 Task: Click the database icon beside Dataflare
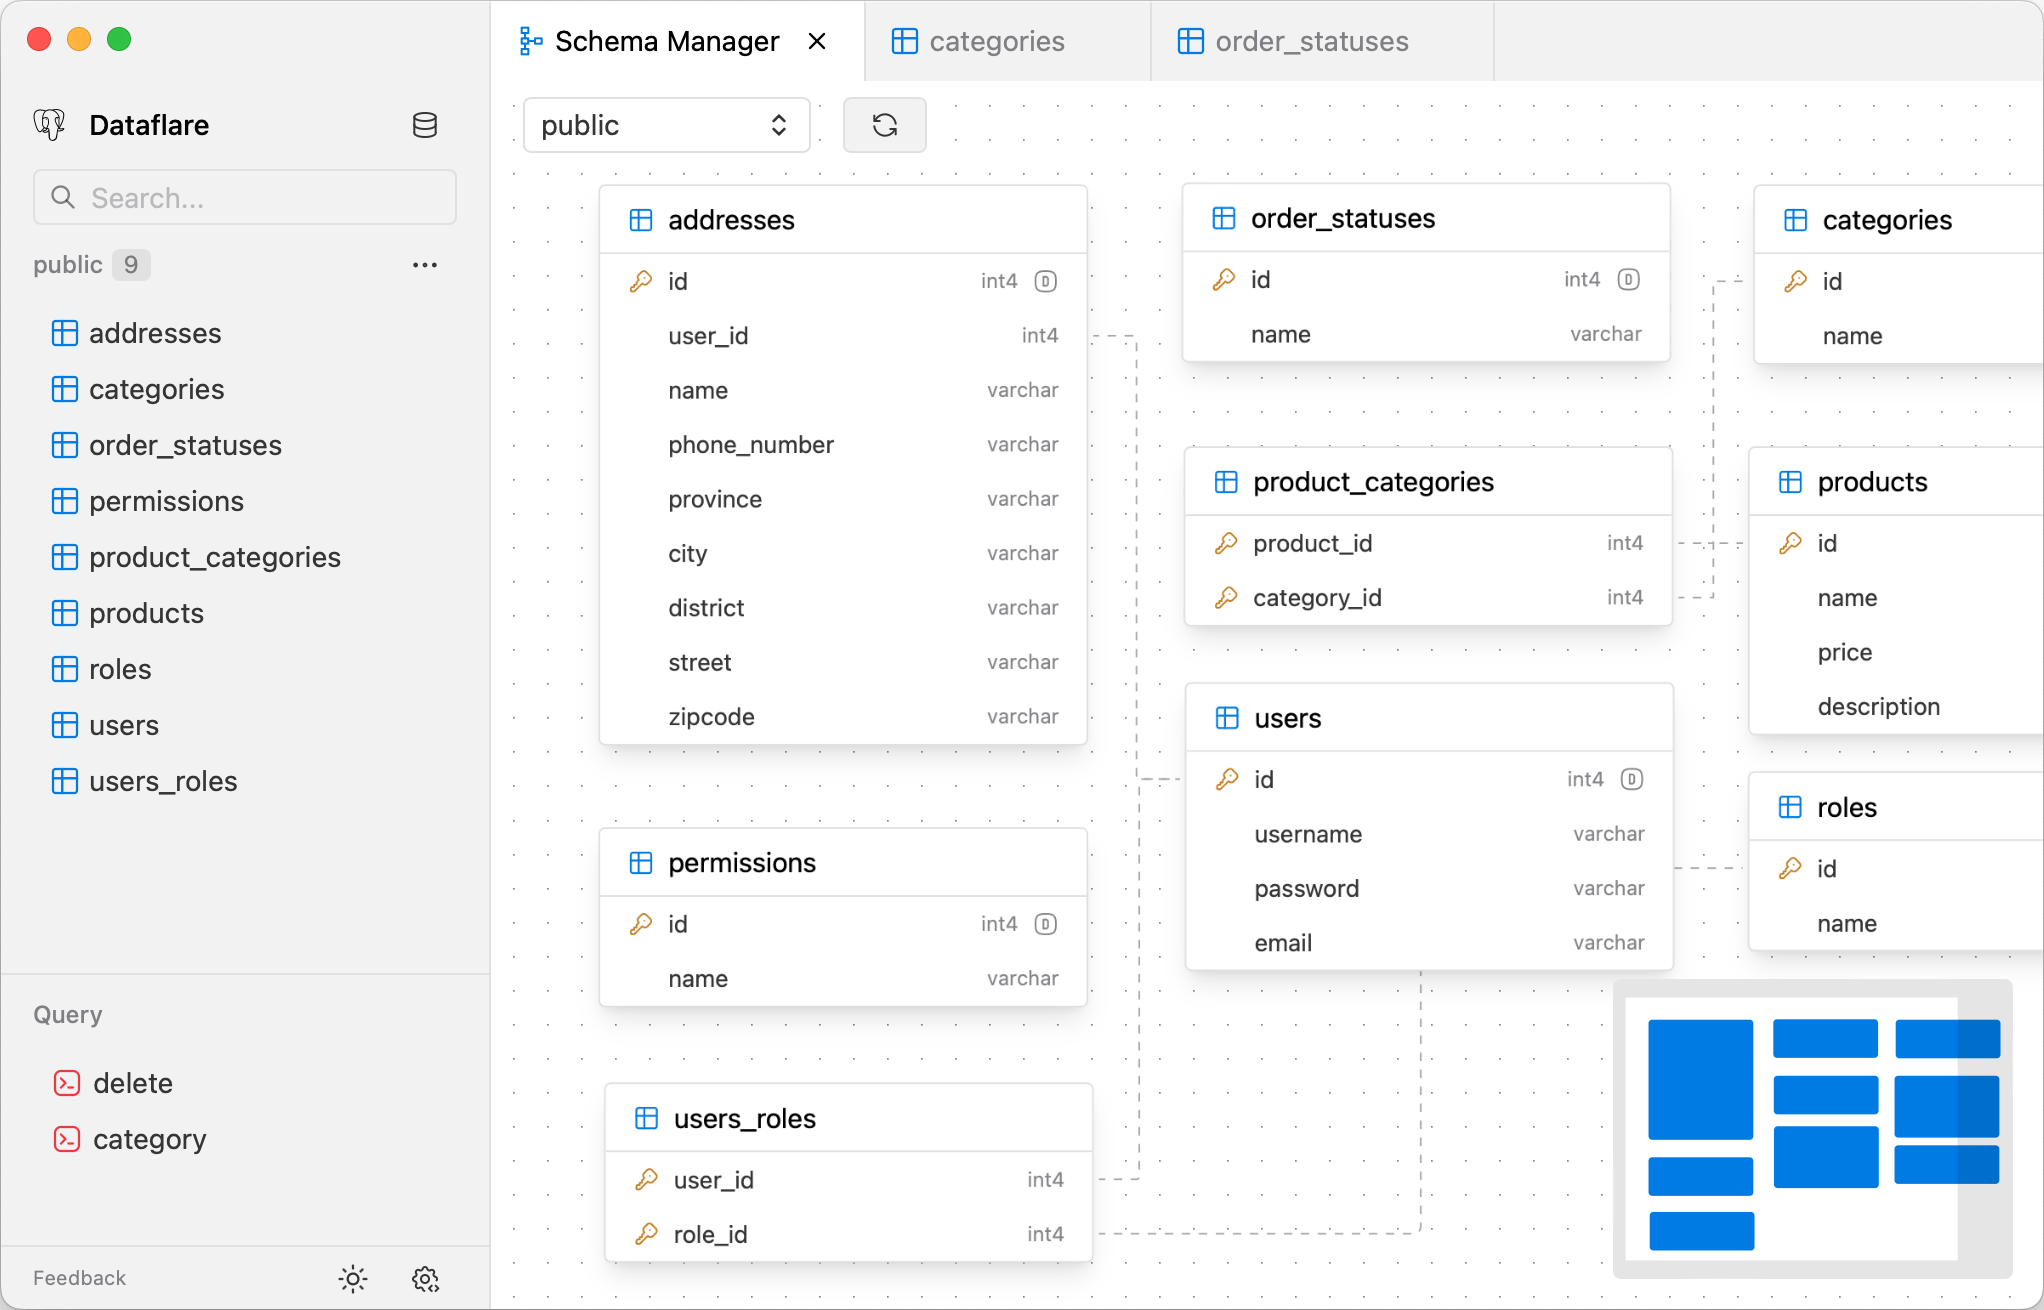point(425,125)
